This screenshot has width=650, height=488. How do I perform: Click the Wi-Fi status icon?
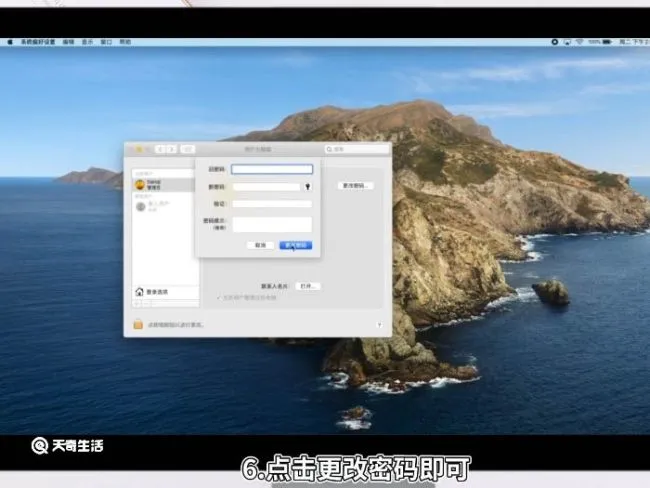580,42
